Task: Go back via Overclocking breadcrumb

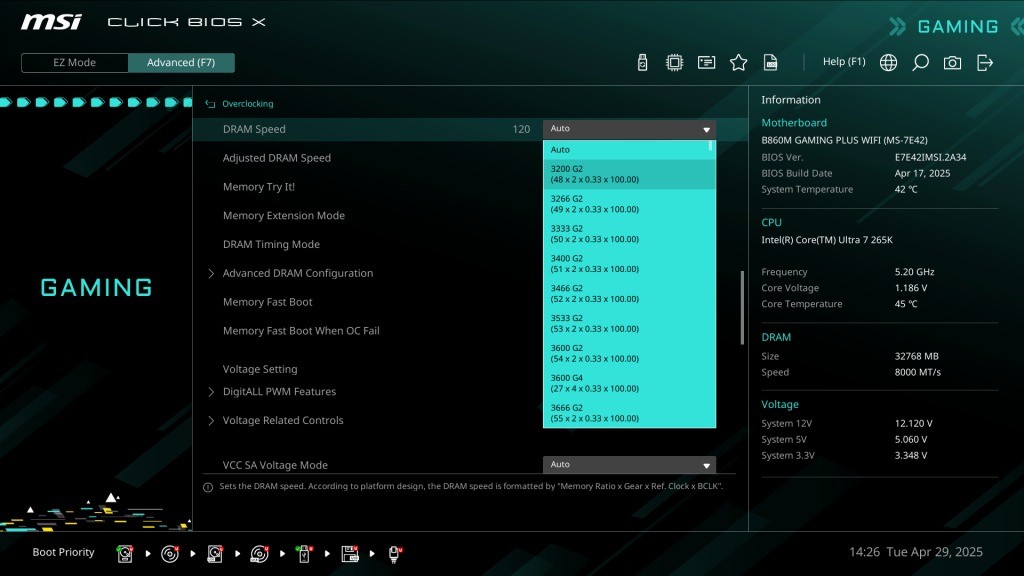Action: coord(246,104)
